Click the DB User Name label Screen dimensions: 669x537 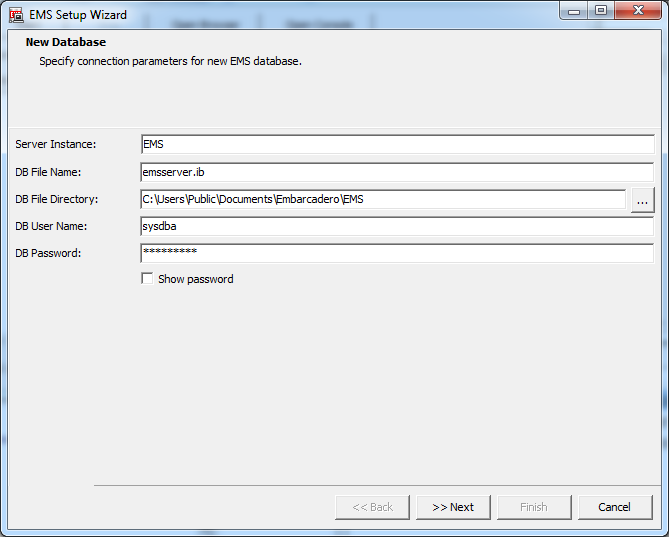51,226
